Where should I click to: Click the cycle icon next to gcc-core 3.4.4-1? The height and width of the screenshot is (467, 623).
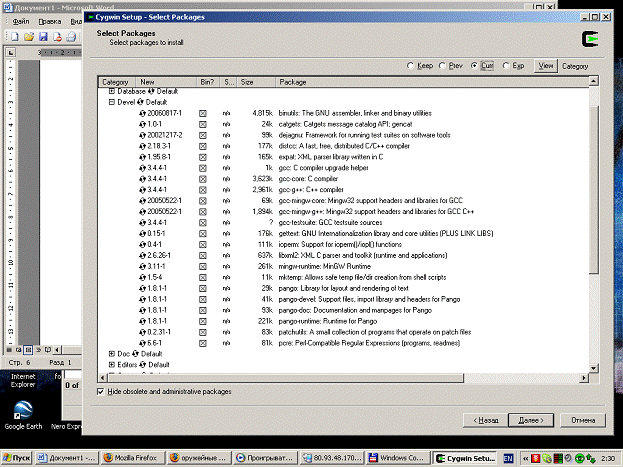click(x=143, y=179)
